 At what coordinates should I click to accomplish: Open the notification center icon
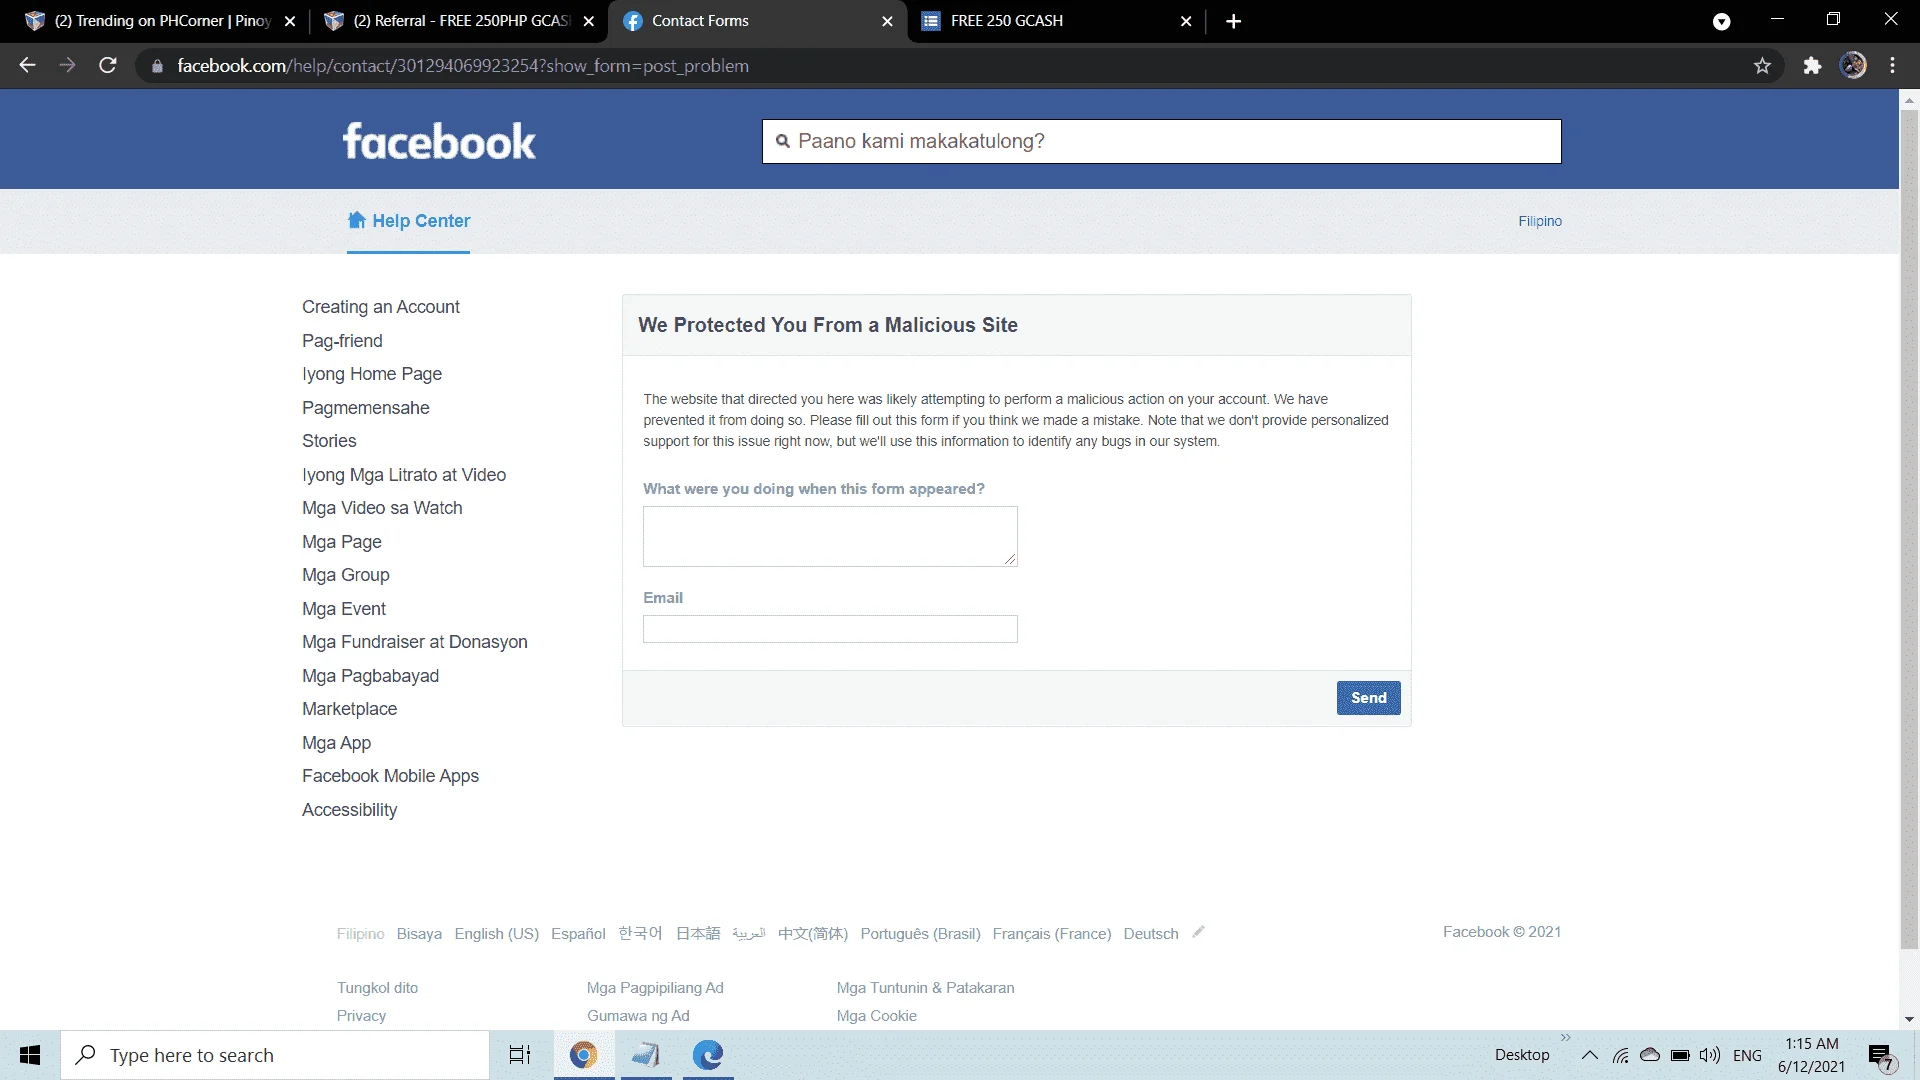(1881, 1056)
